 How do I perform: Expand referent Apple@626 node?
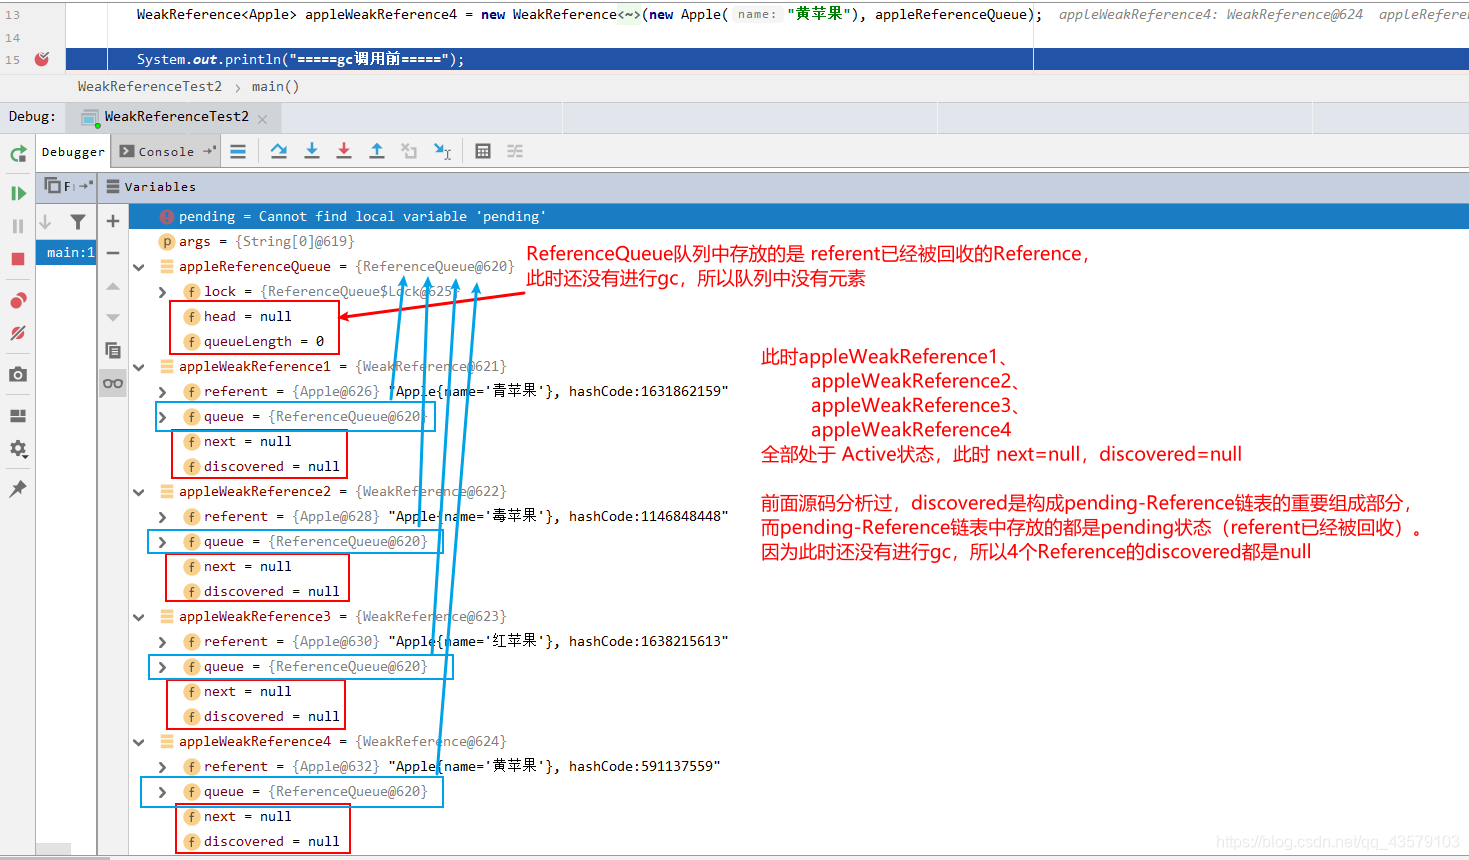point(162,392)
